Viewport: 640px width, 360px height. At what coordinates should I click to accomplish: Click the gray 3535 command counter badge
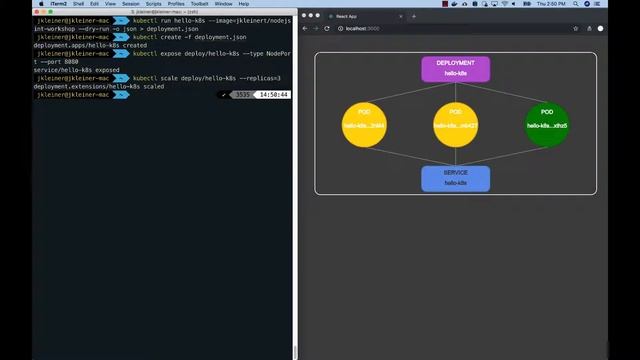coord(243,95)
